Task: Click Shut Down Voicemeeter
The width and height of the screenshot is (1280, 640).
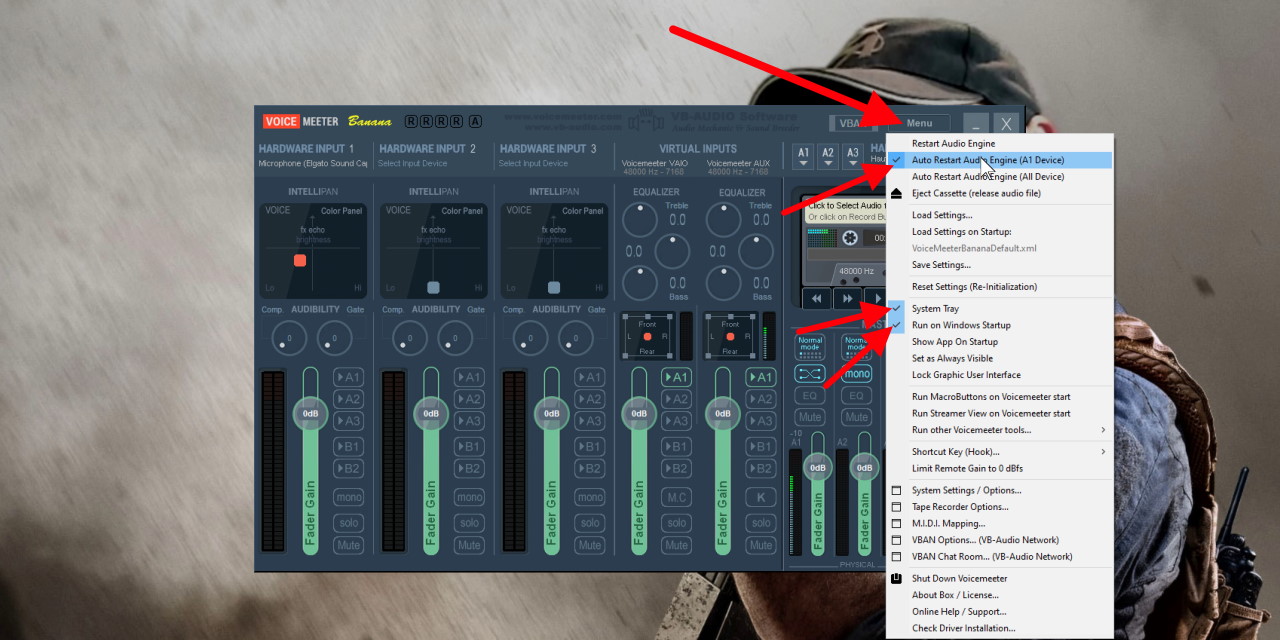Action: [959, 578]
